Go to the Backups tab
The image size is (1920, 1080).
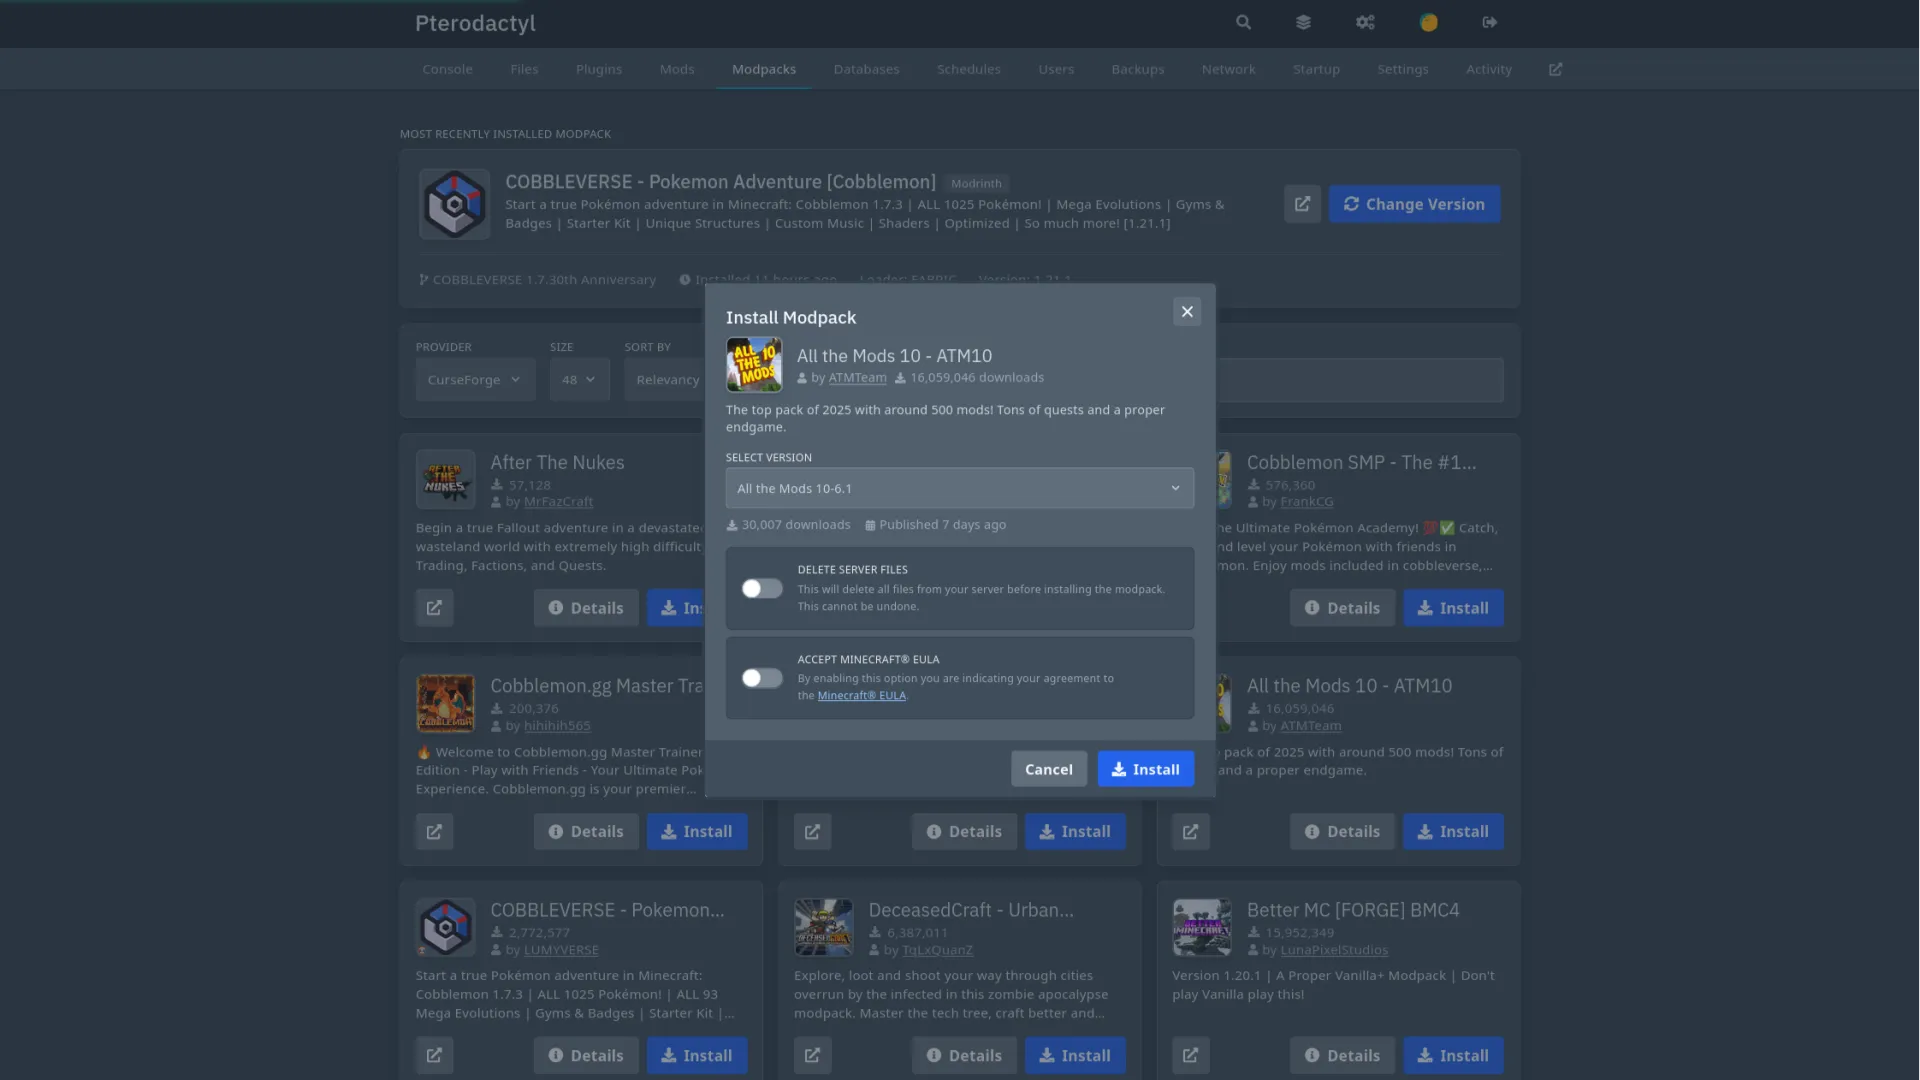pyautogui.click(x=1137, y=69)
